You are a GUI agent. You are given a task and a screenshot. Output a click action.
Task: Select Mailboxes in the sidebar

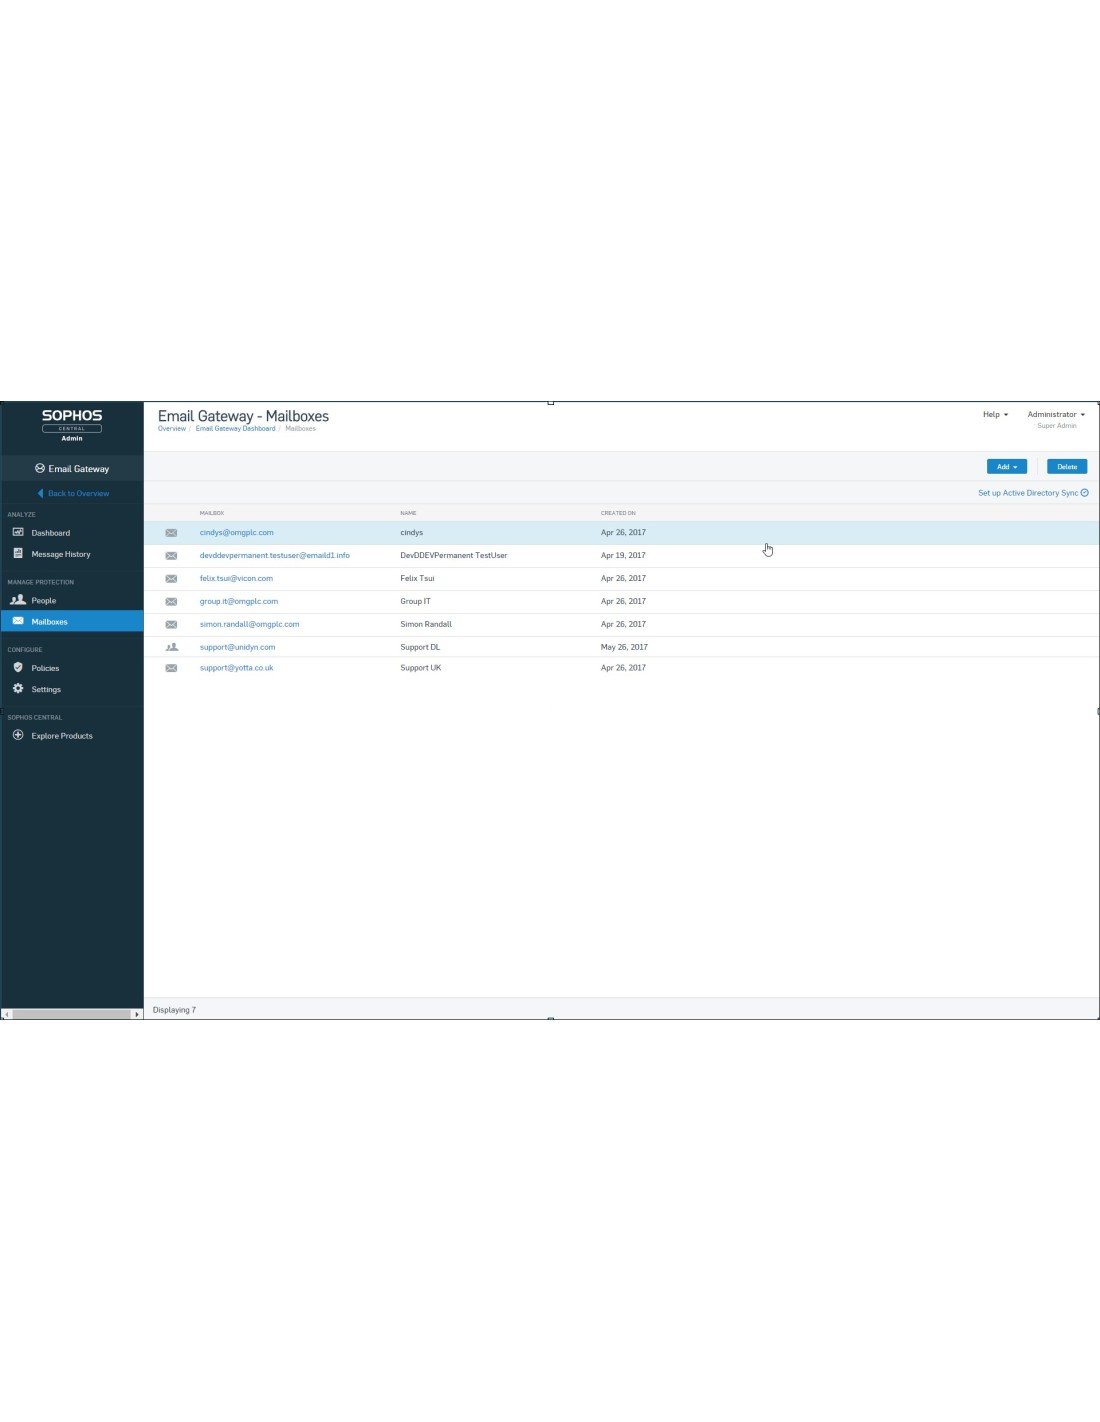tap(49, 622)
